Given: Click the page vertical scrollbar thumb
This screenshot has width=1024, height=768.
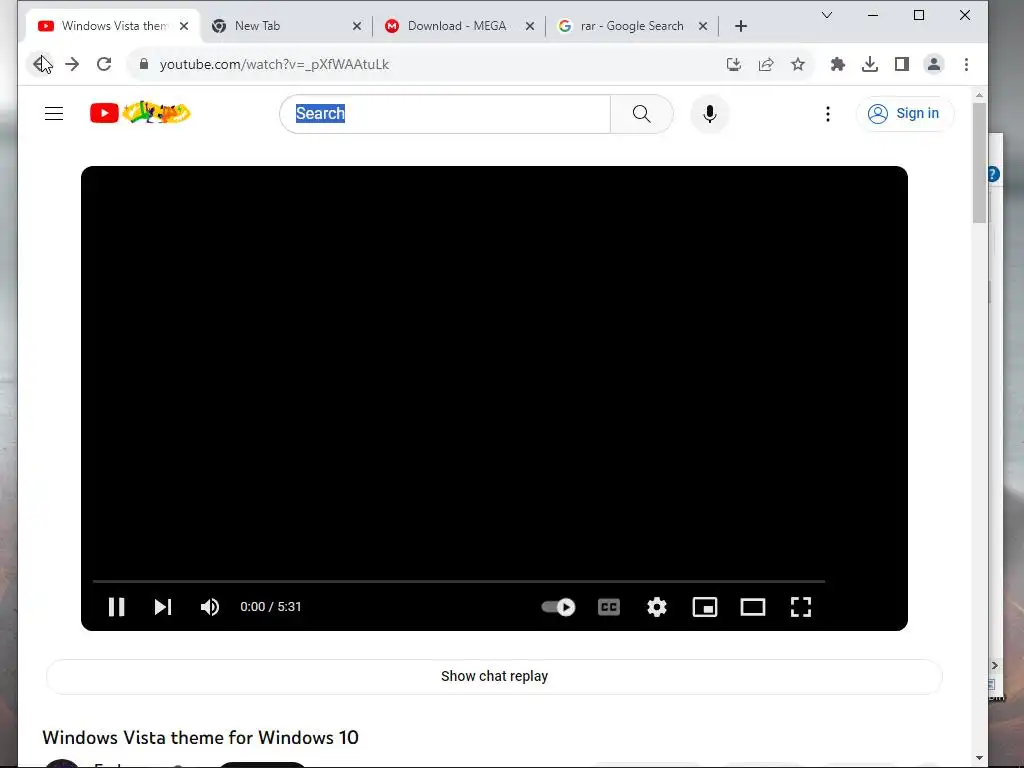Looking at the screenshot, I should coord(980,163).
